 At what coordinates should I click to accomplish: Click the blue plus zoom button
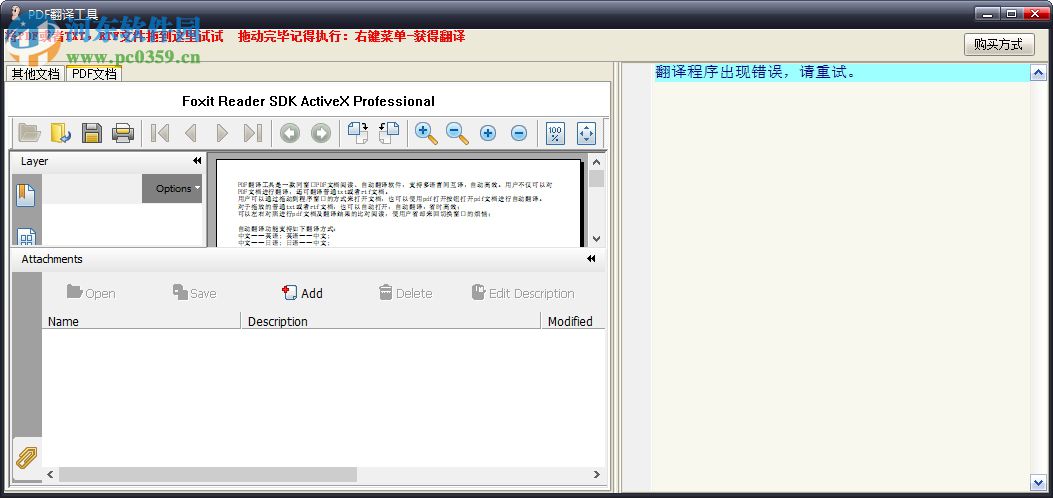488,133
